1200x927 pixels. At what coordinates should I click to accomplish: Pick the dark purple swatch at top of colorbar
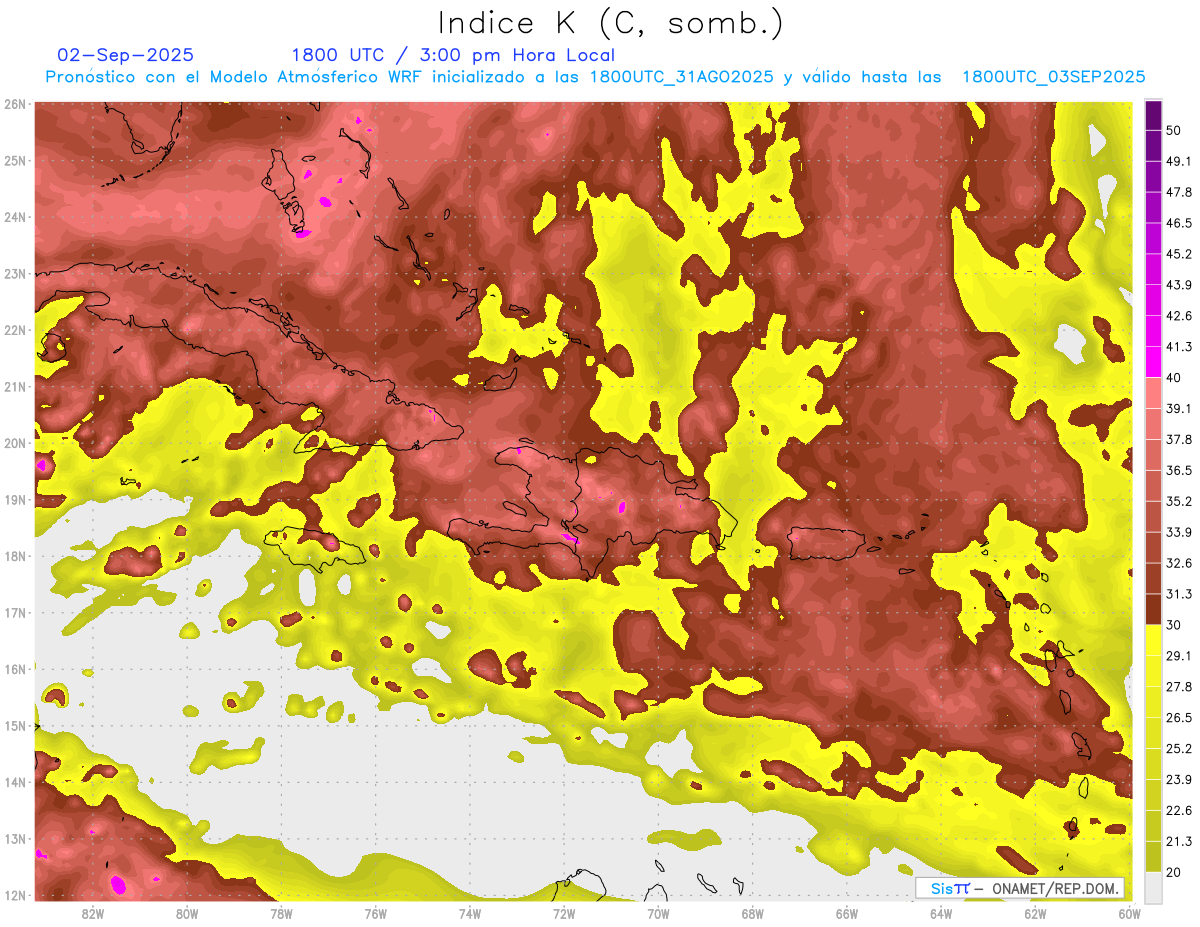click(x=1153, y=115)
